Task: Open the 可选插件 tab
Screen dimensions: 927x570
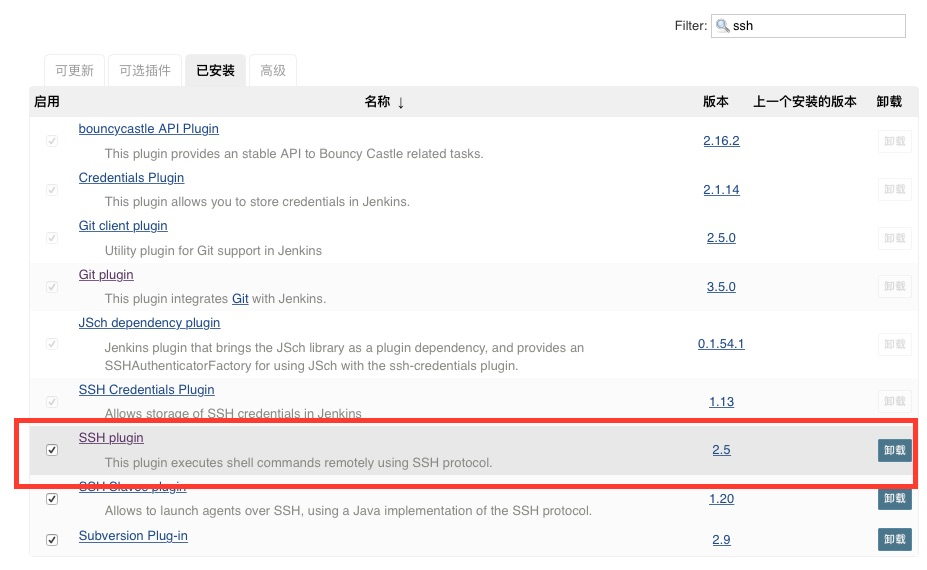Action: click(145, 70)
